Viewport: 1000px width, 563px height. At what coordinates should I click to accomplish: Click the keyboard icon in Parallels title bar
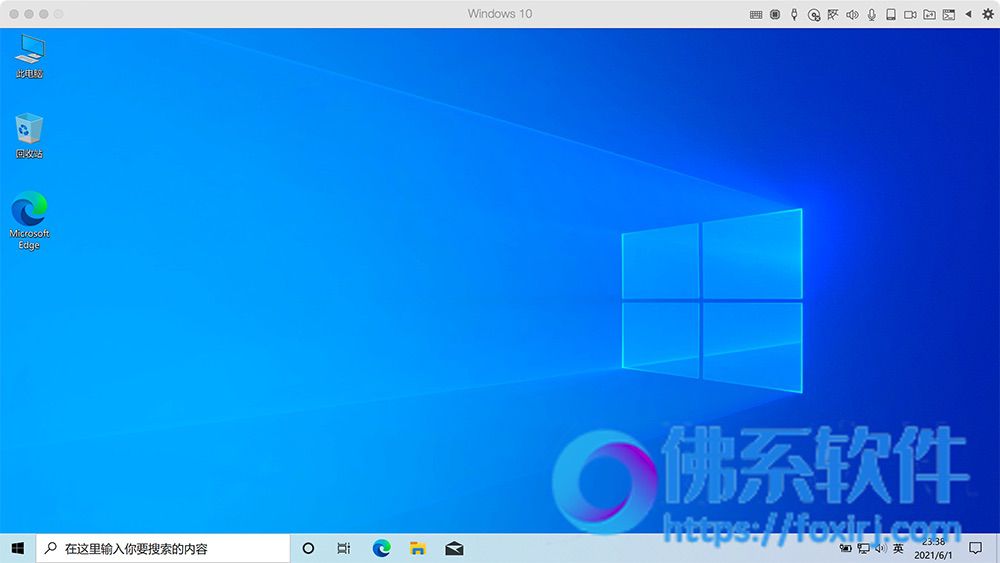tap(756, 14)
